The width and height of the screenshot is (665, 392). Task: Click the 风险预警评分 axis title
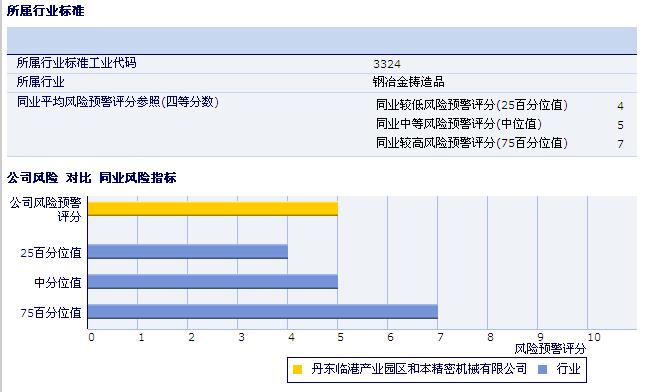(550, 349)
